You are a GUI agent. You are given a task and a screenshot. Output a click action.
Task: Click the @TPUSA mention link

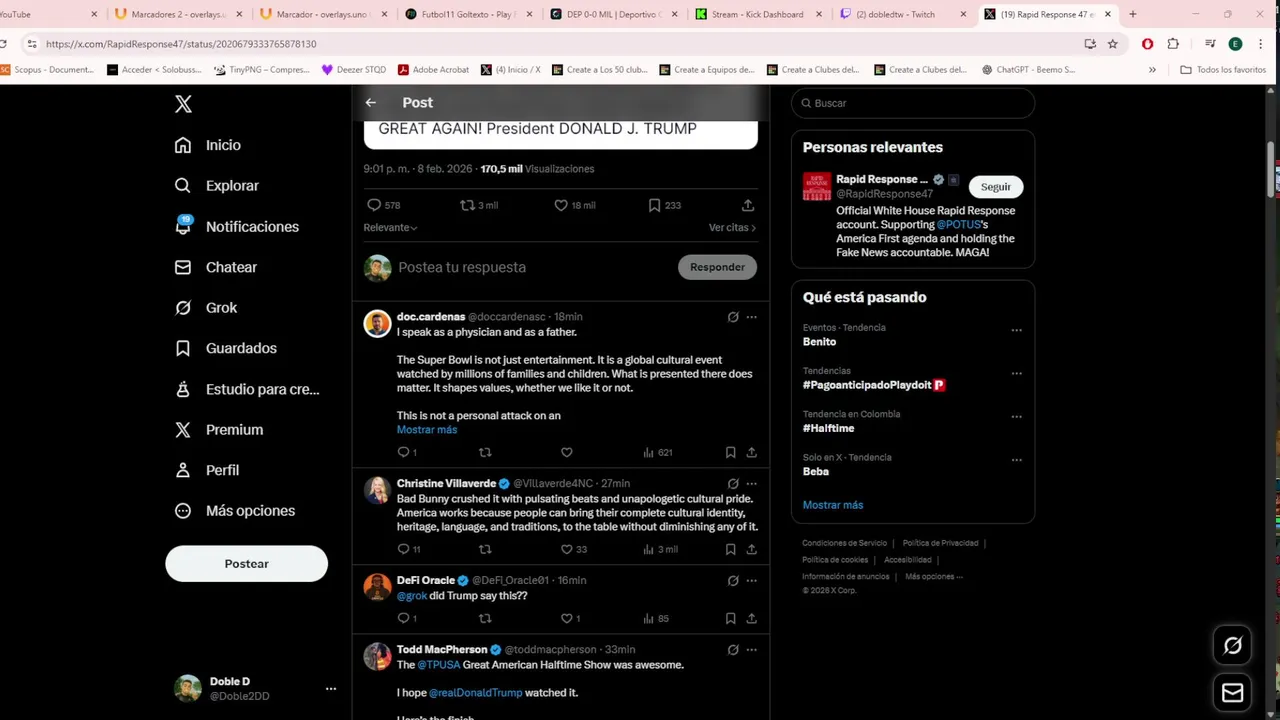click(438, 665)
